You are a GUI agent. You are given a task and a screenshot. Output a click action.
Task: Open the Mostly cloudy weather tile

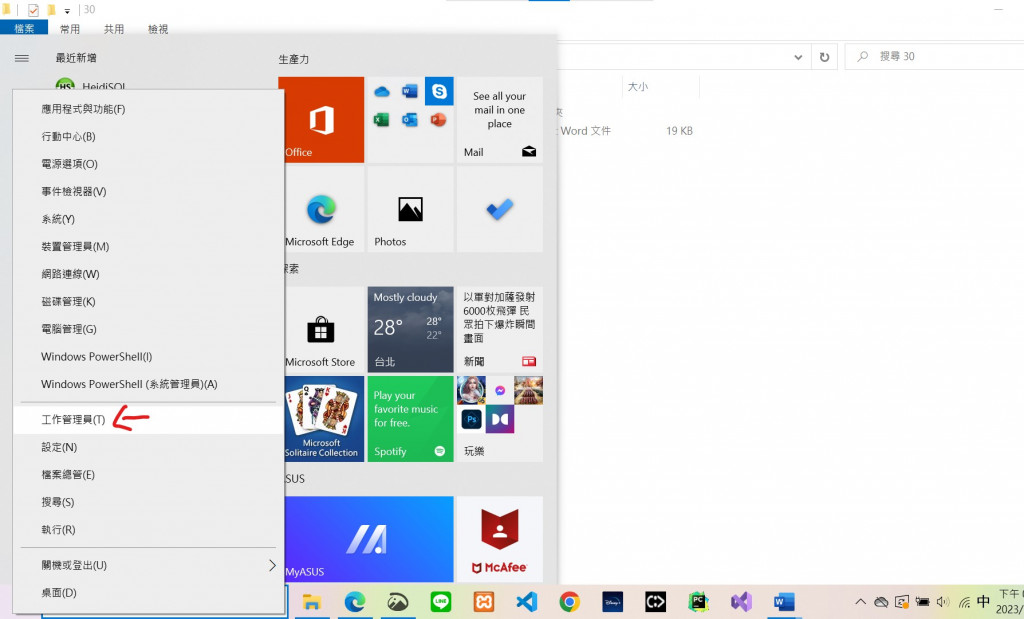[x=410, y=329]
